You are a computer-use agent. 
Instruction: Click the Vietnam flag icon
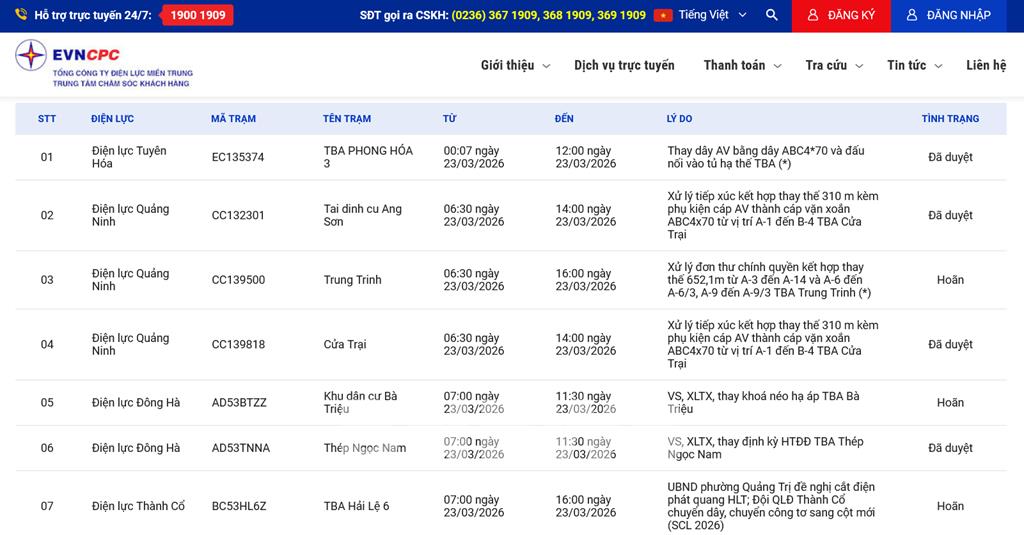pos(663,15)
